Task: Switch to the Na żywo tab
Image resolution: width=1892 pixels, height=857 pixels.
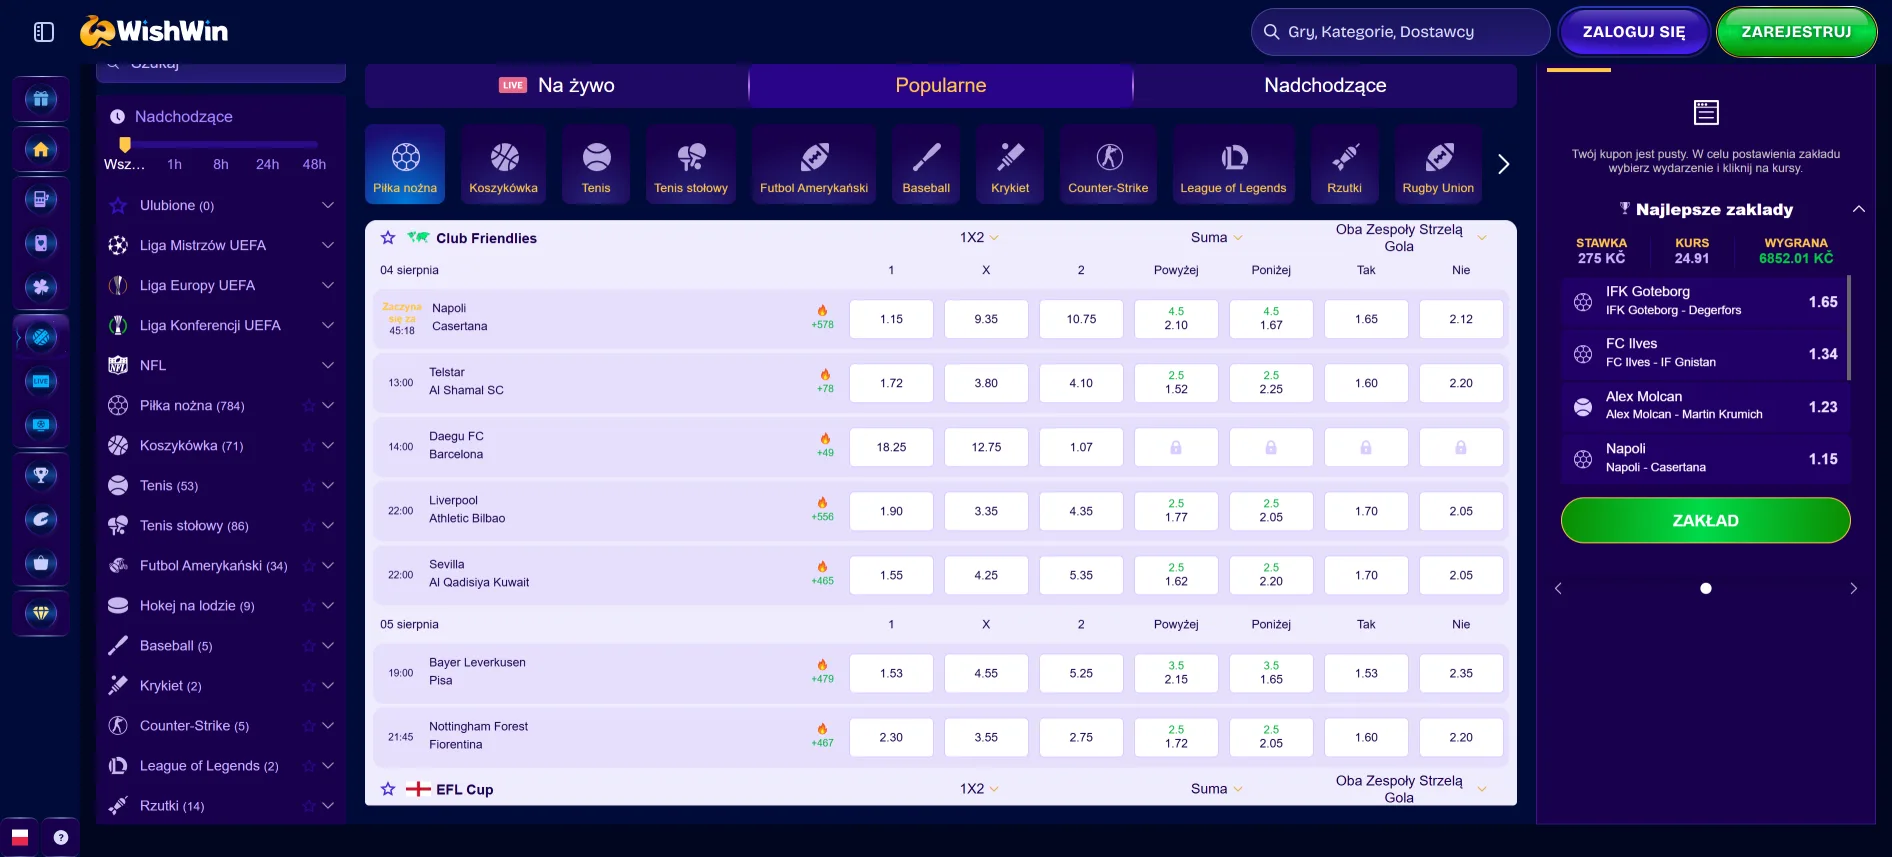Action: pyautogui.click(x=557, y=85)
